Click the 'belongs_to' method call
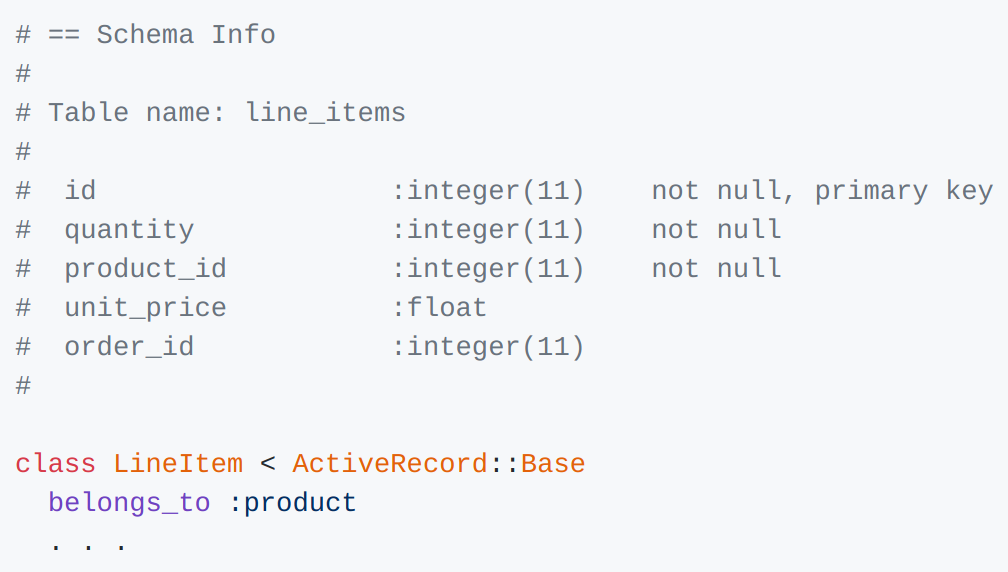This screenshot has height=572, width=1008. point(129,503)
